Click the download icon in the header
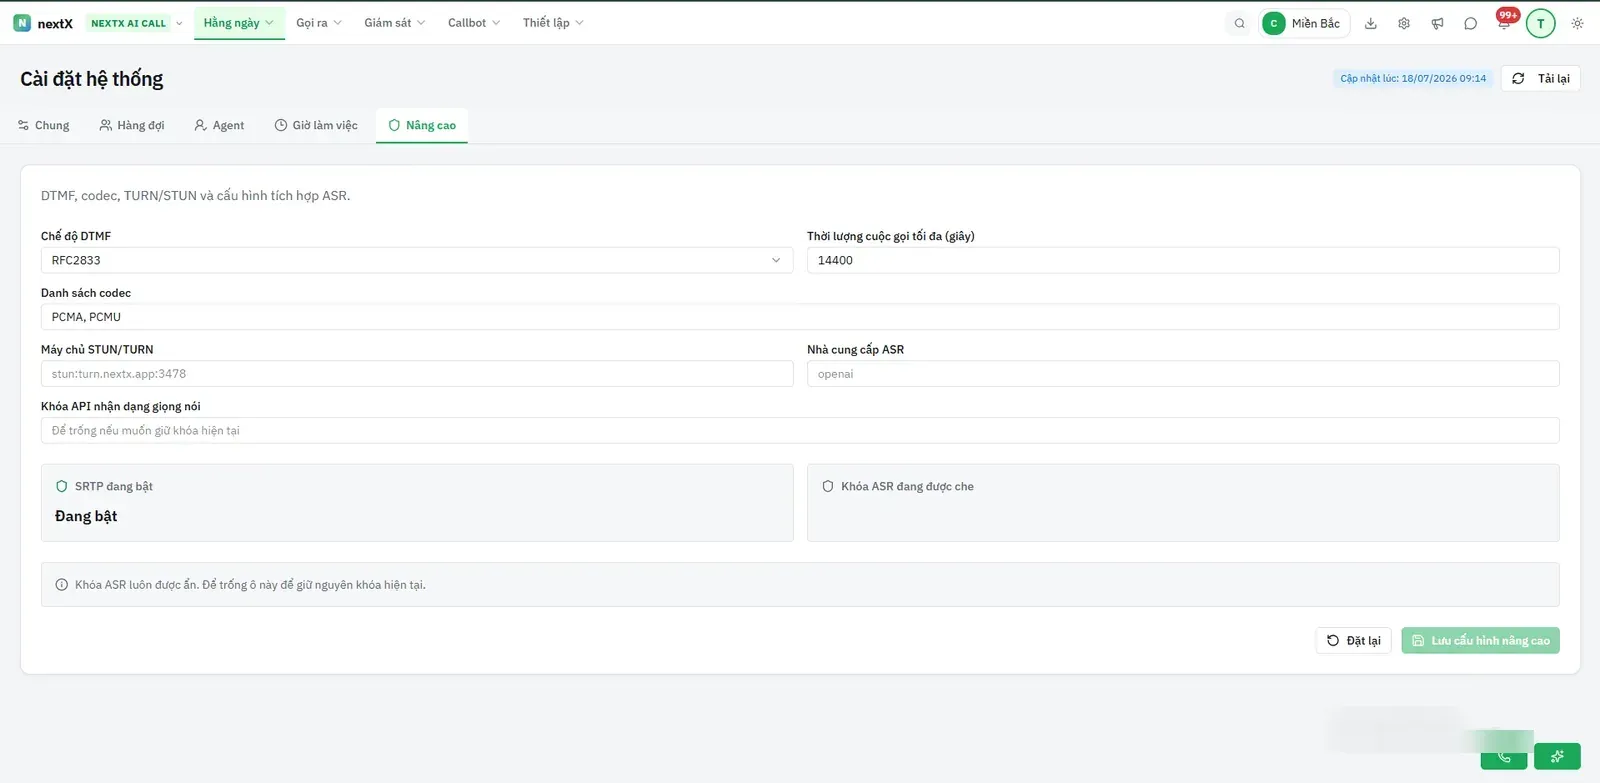Image resolution: width=1600 pixels, height=783 pixels. pyautogui.click(x=1371, y=23)
